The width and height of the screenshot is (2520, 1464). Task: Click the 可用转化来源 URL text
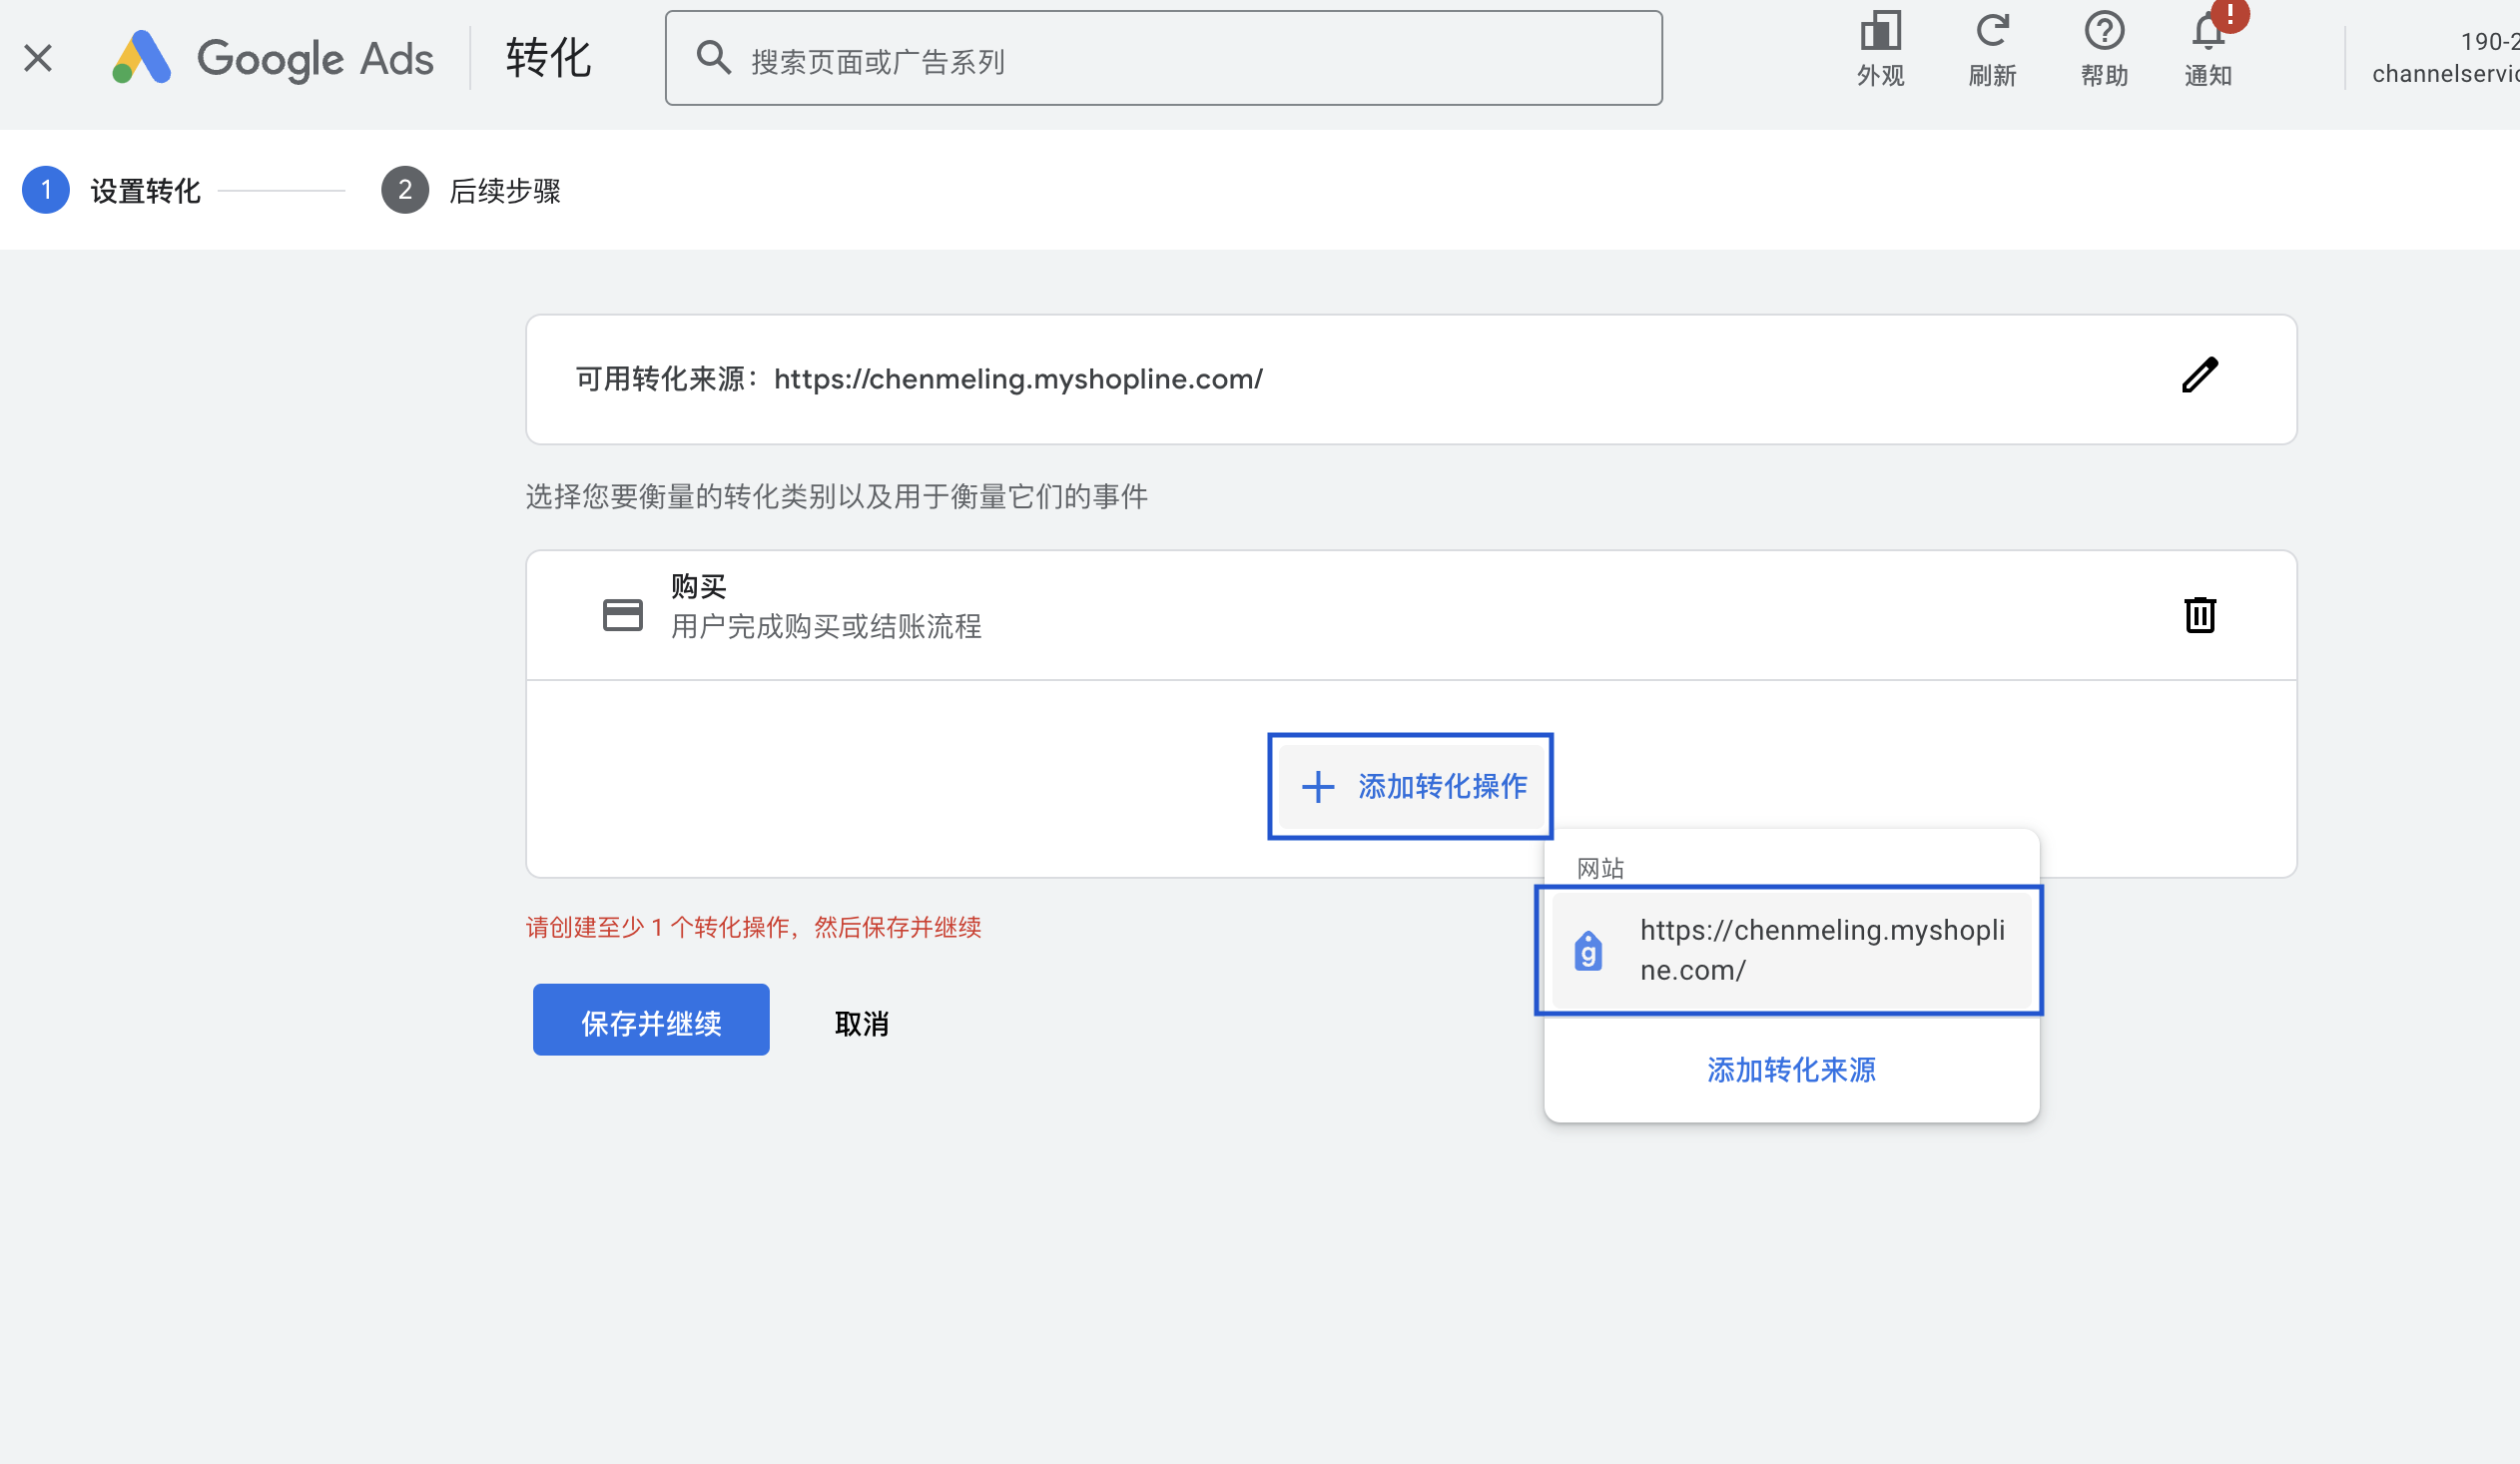(1018, 379)
